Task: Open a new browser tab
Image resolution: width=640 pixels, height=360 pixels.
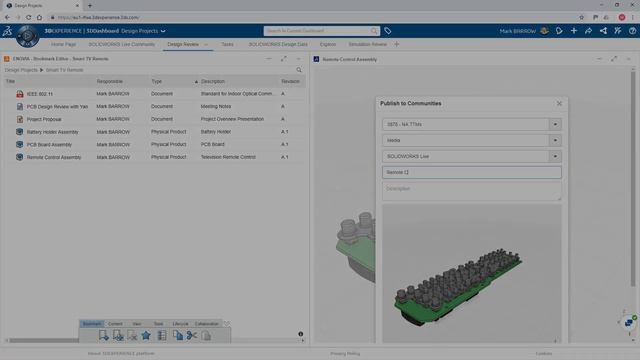Action: pyautogui.click(x=90, y=6)
